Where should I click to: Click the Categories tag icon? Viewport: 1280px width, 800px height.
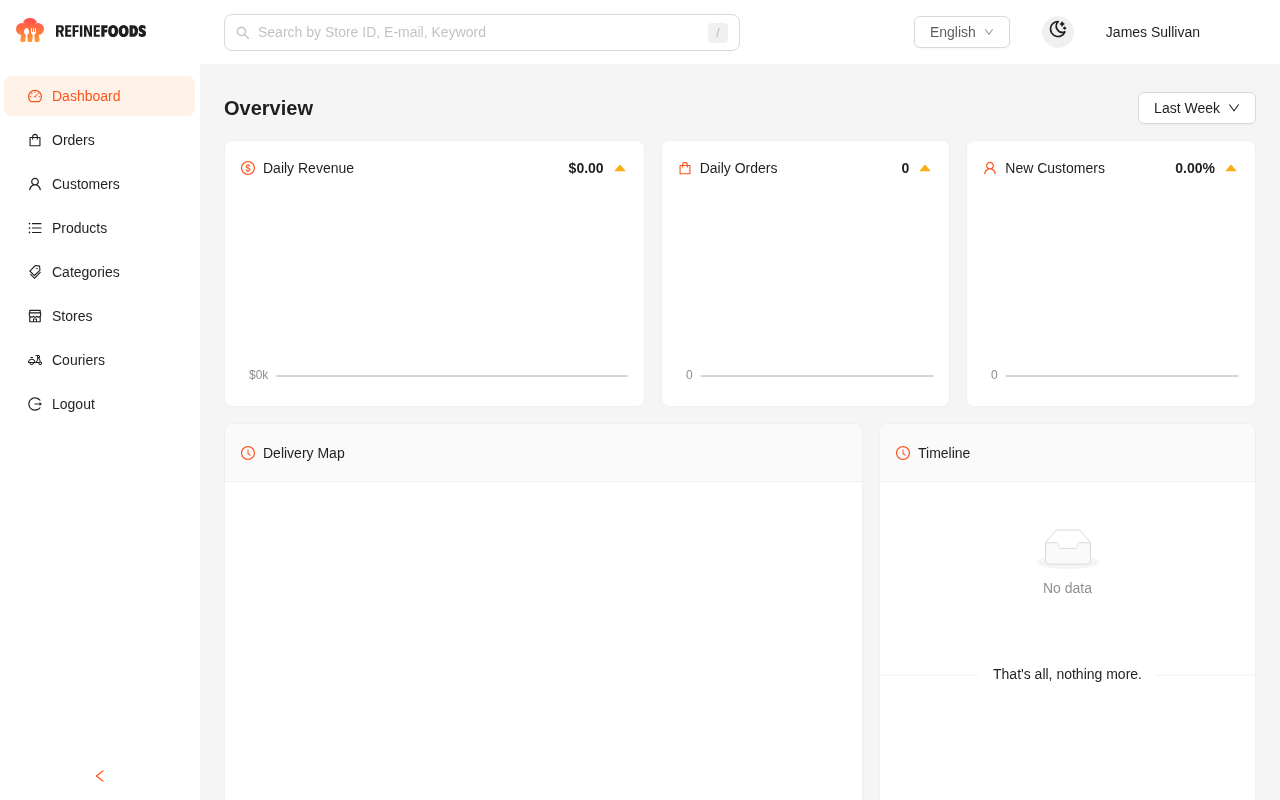pos(35,272)
